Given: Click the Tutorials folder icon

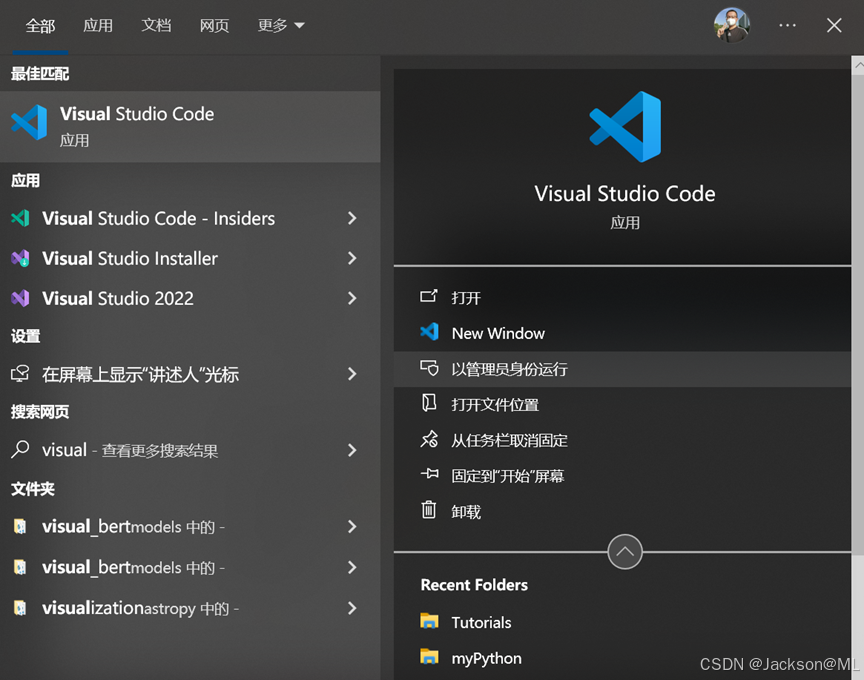Looking at the screenshot, I should [429, 621].
